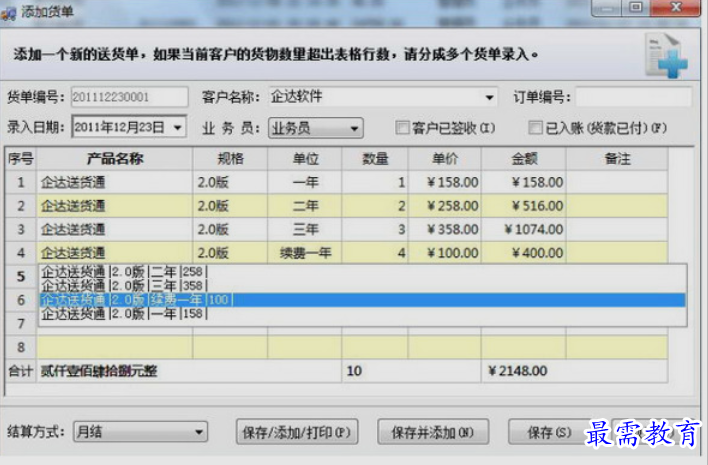
Task: Click row 3 amount ¥1074.00
Action: (x=534, y=229)
